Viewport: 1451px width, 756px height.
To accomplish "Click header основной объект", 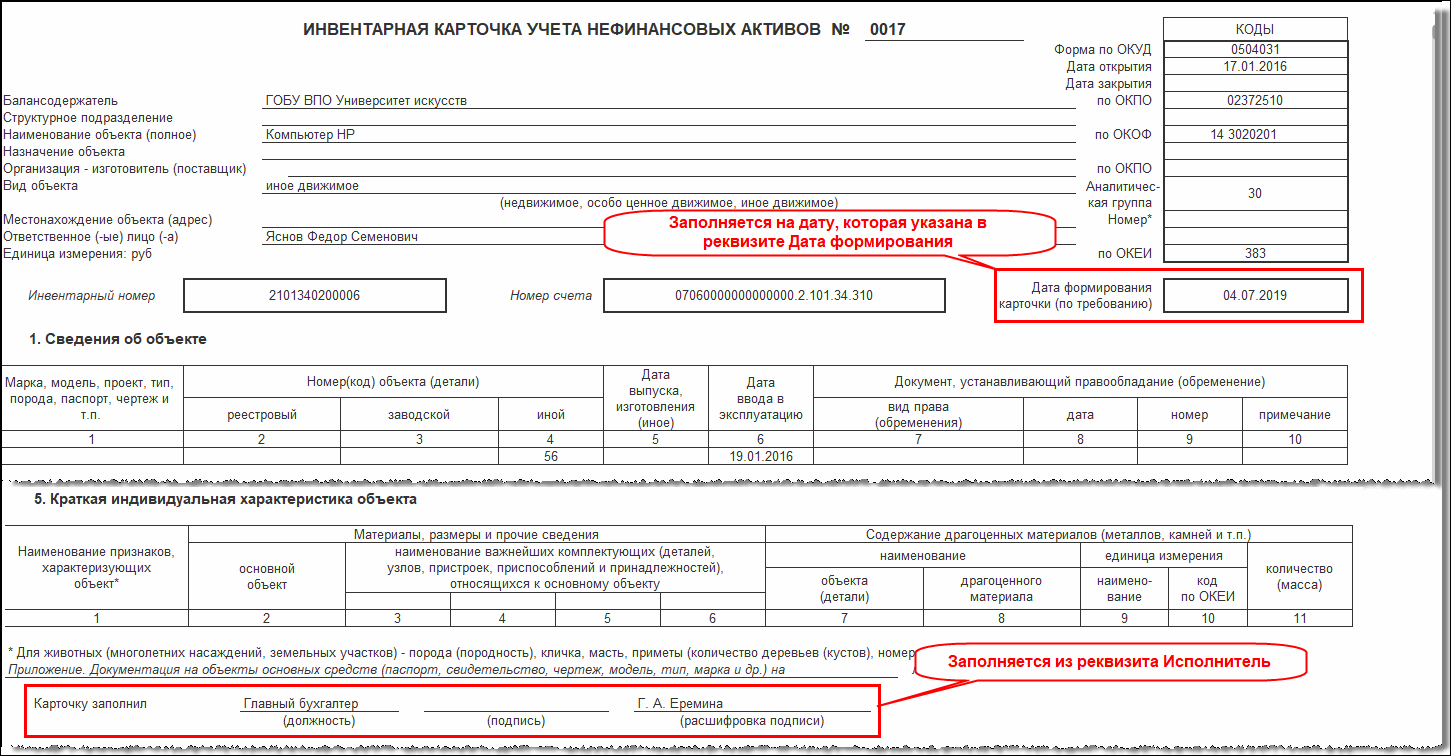I will click(267, 576).
